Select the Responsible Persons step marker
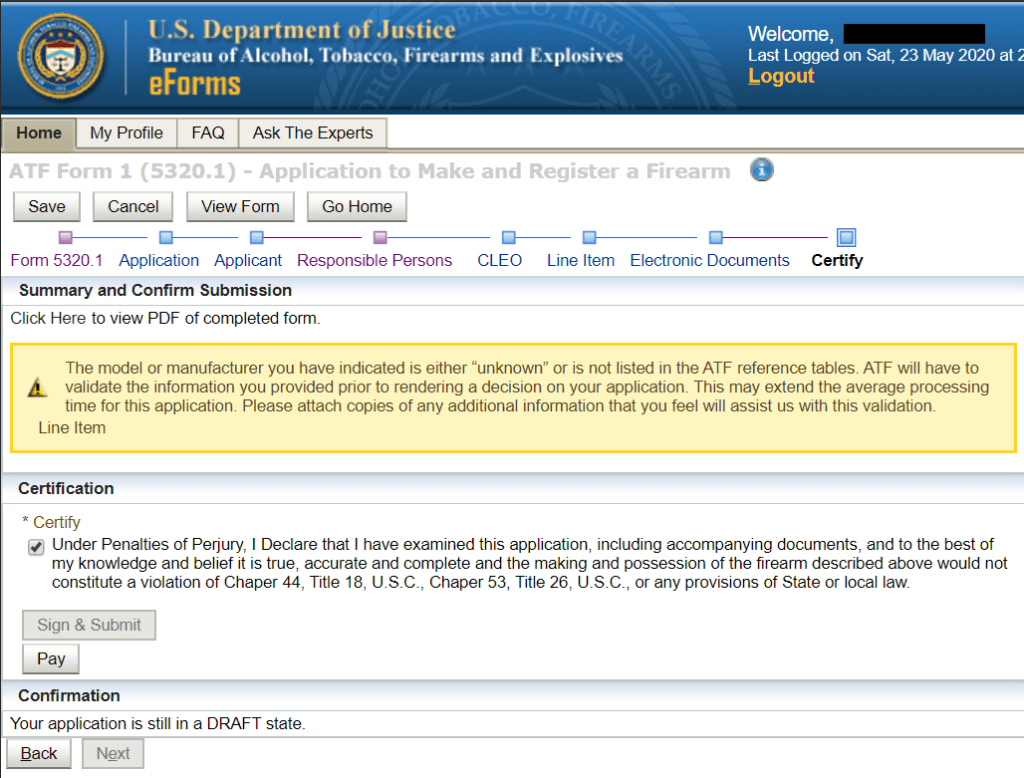The height and width of the screenshot is (778, 1024). tap(380, 237)
